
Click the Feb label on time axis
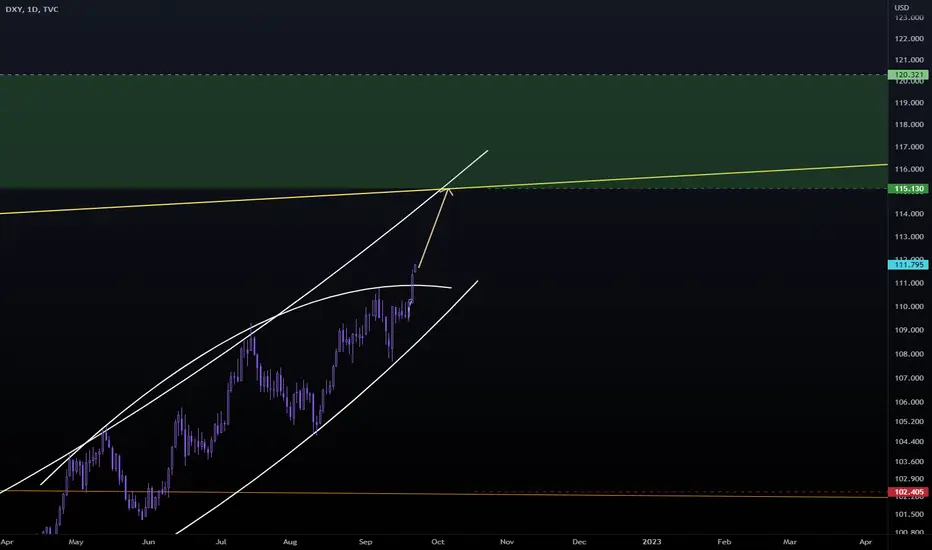[724, 542]
